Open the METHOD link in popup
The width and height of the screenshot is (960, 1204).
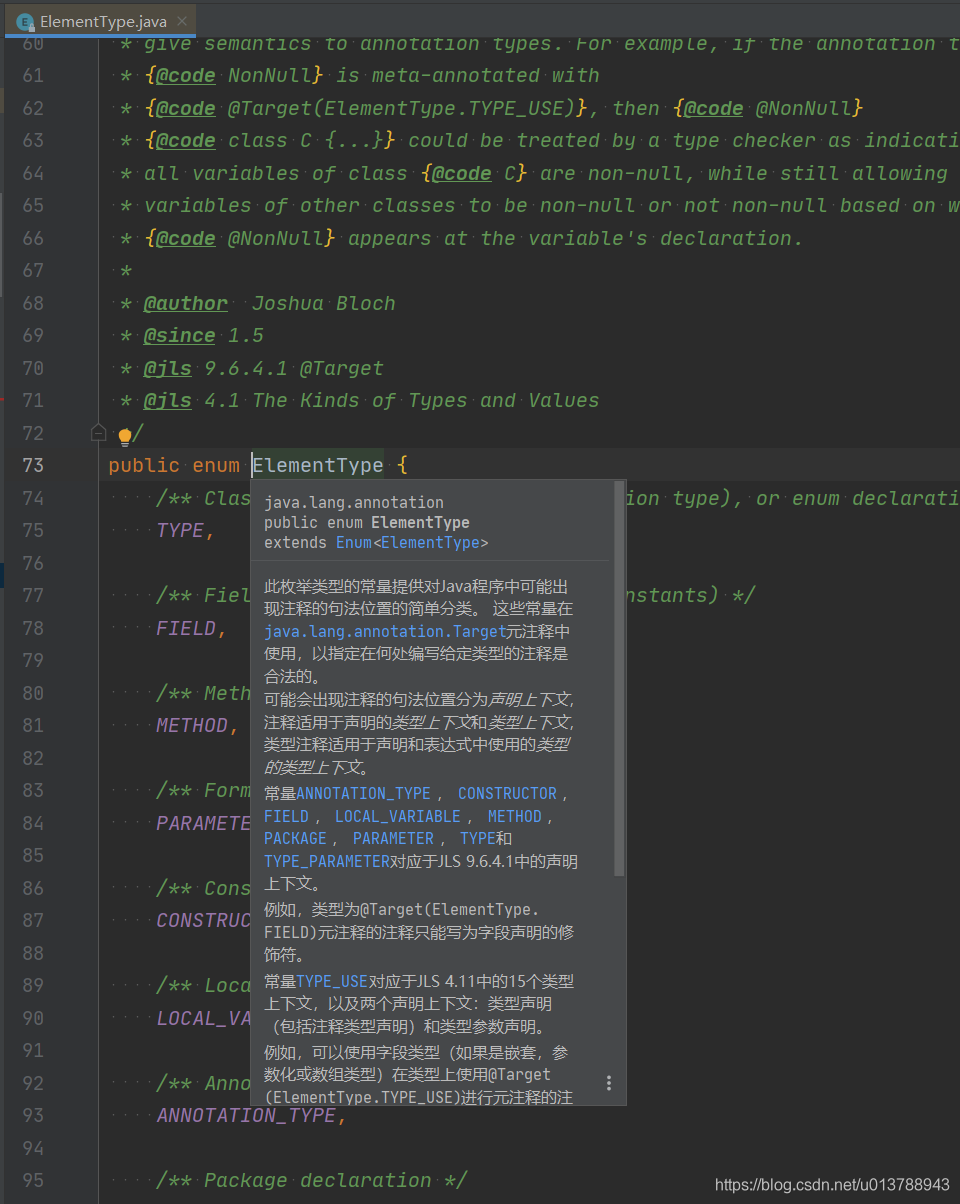tap(514, 817)
